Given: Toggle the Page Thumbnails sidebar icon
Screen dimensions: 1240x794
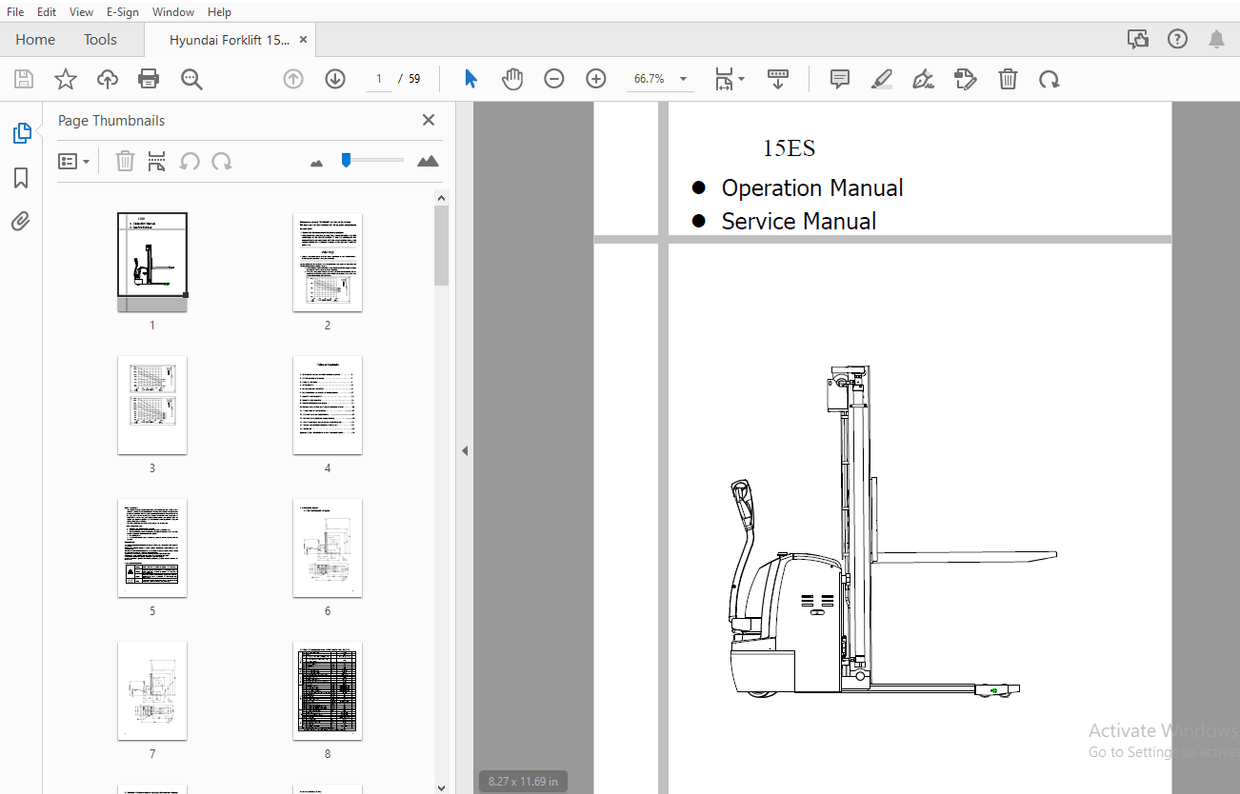Looking at the screenshot, I should click(x=21, y=133).
